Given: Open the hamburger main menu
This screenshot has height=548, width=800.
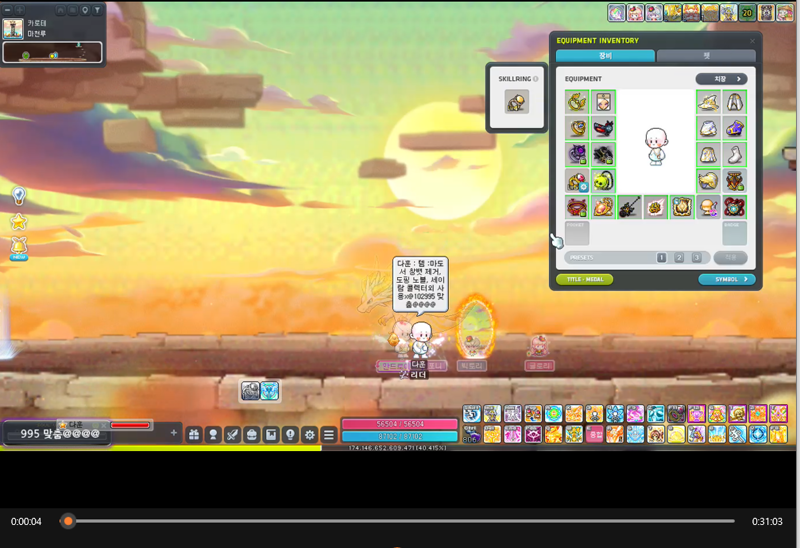Looking at the screenshot, I should 329,434.
